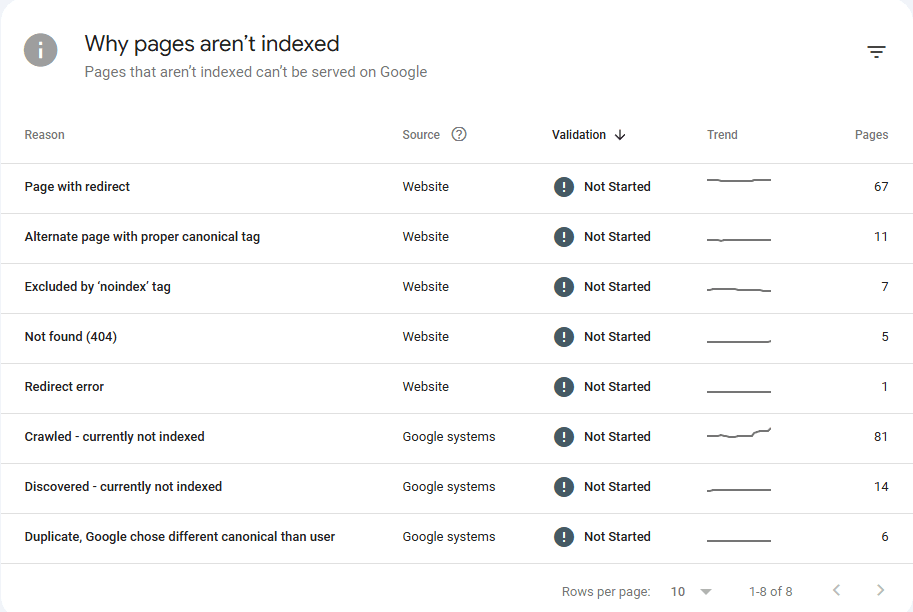
Task: Sort by the Validation column header
Action: point(579,135)
